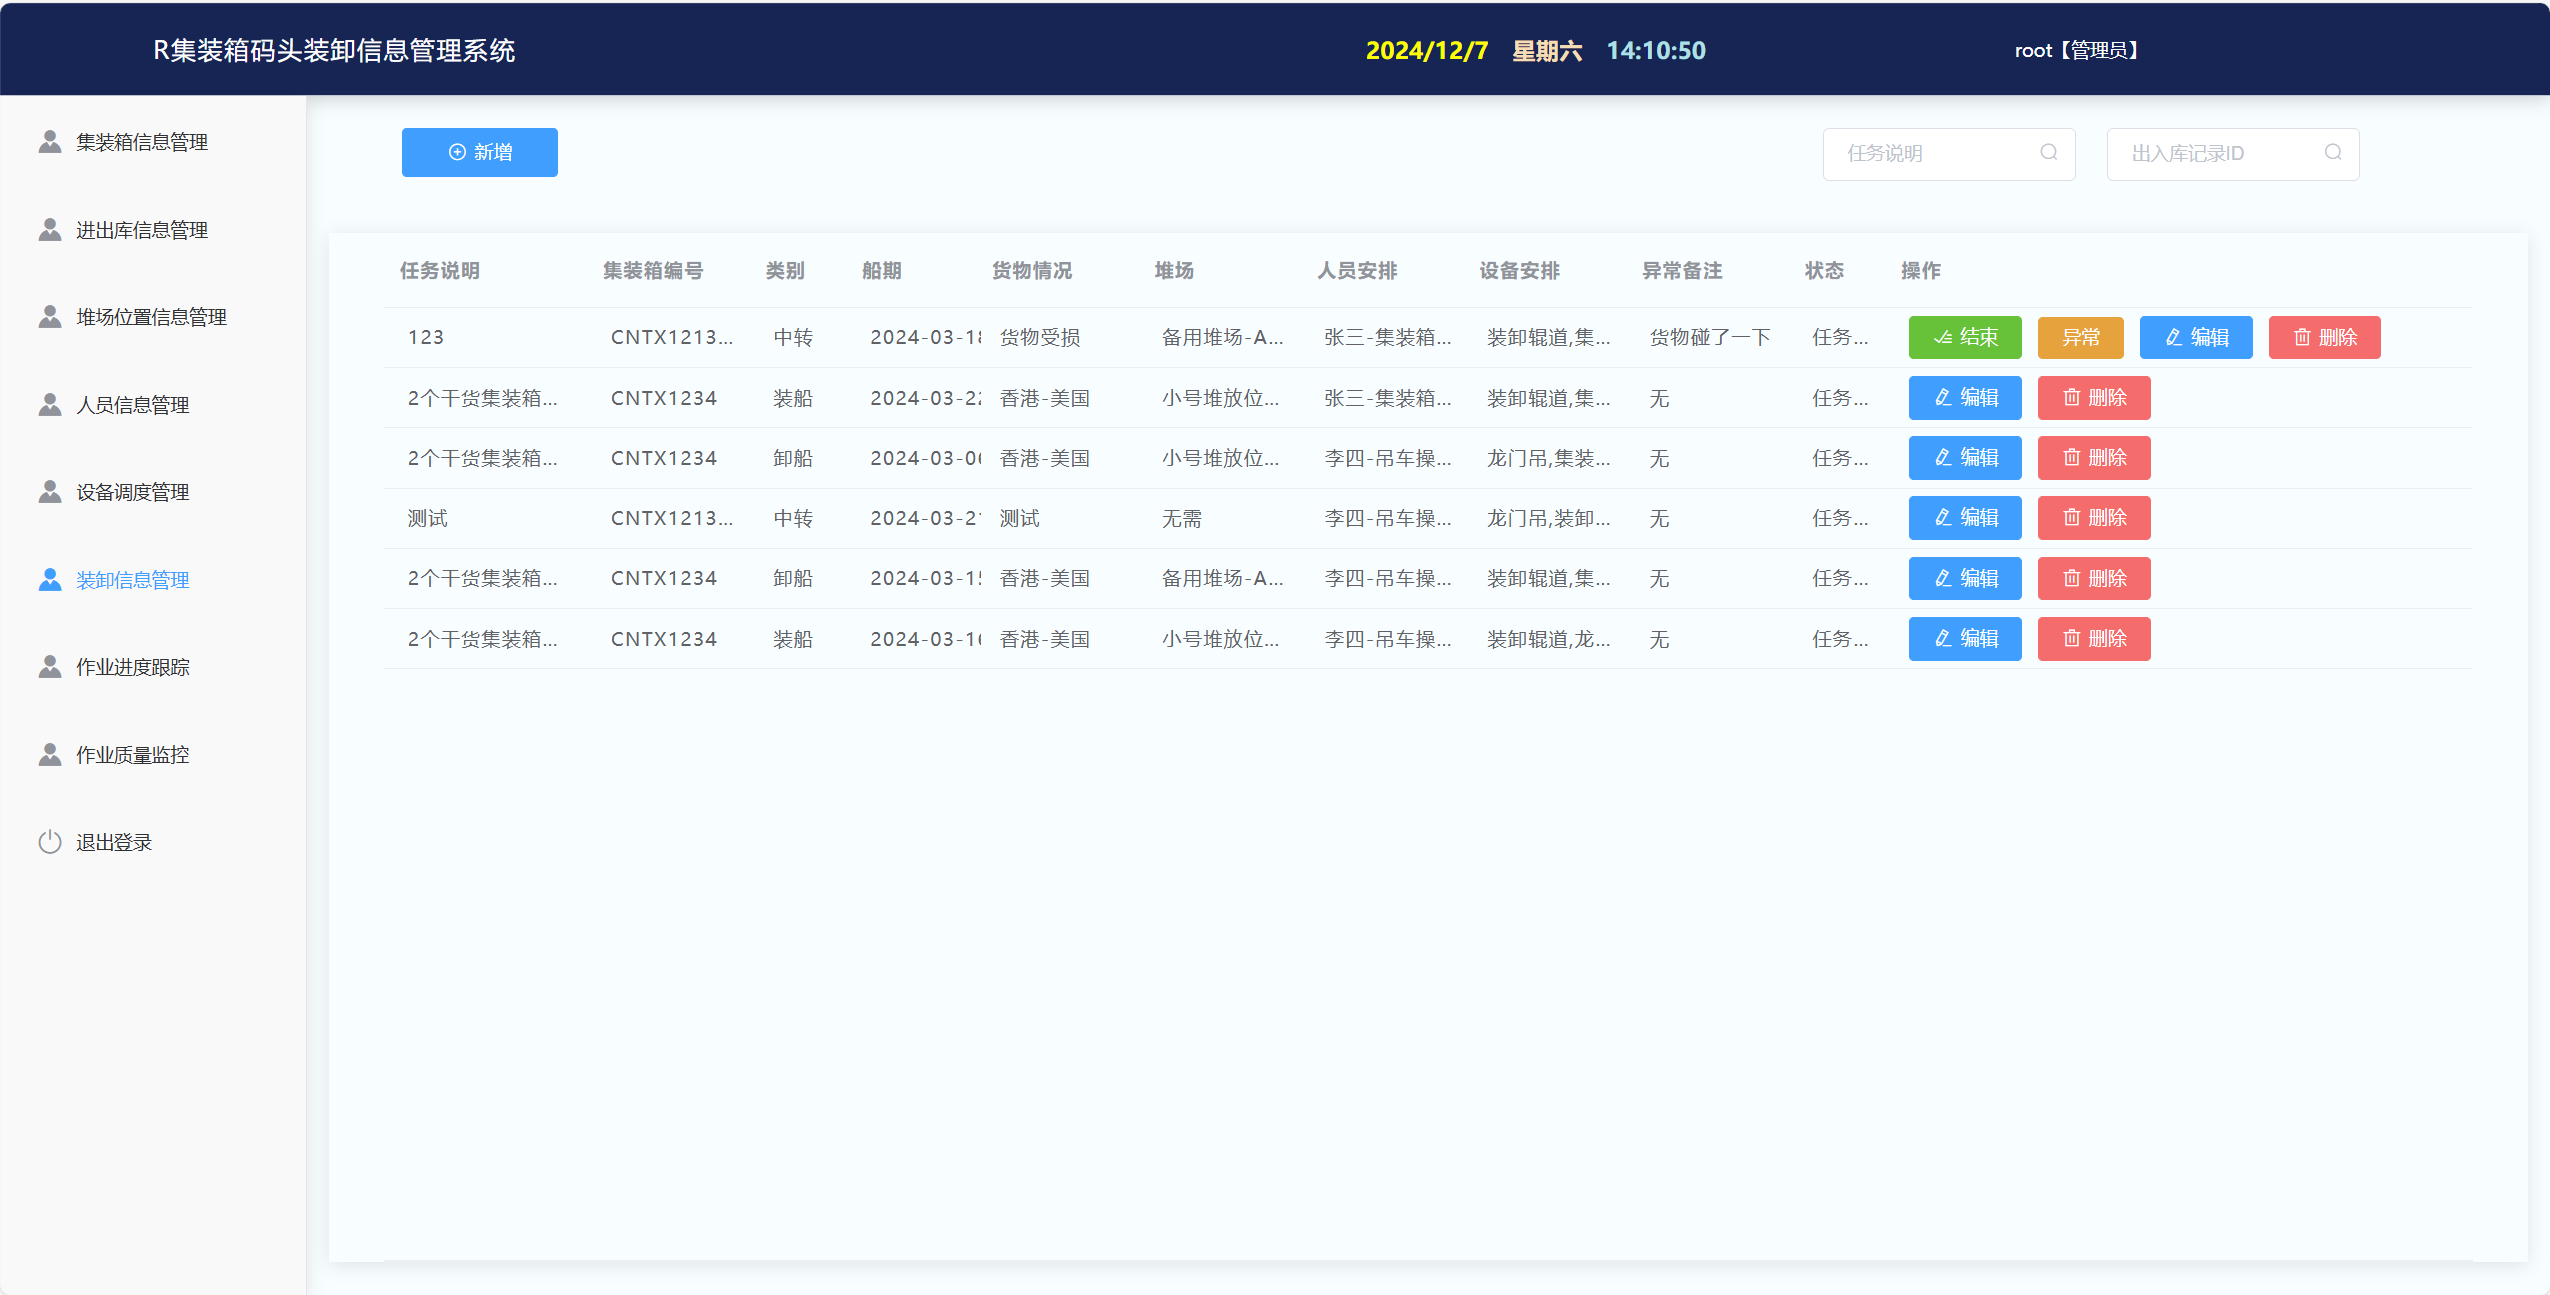Mark task 123 as 异常

click(x=2080, y=337)
